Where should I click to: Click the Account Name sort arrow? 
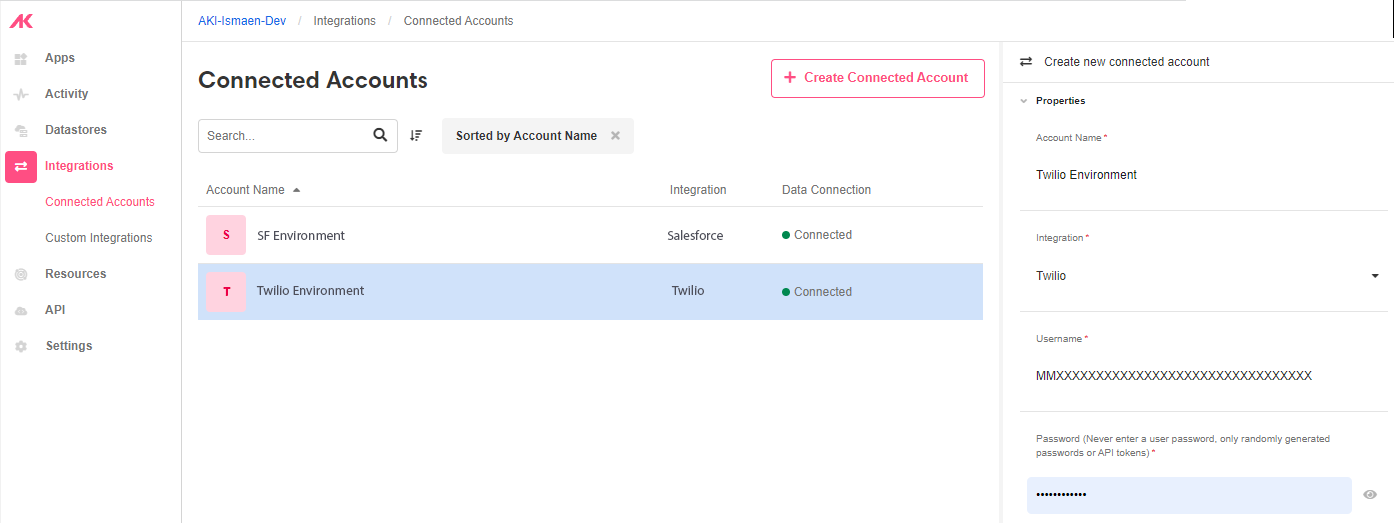[296, 190]
